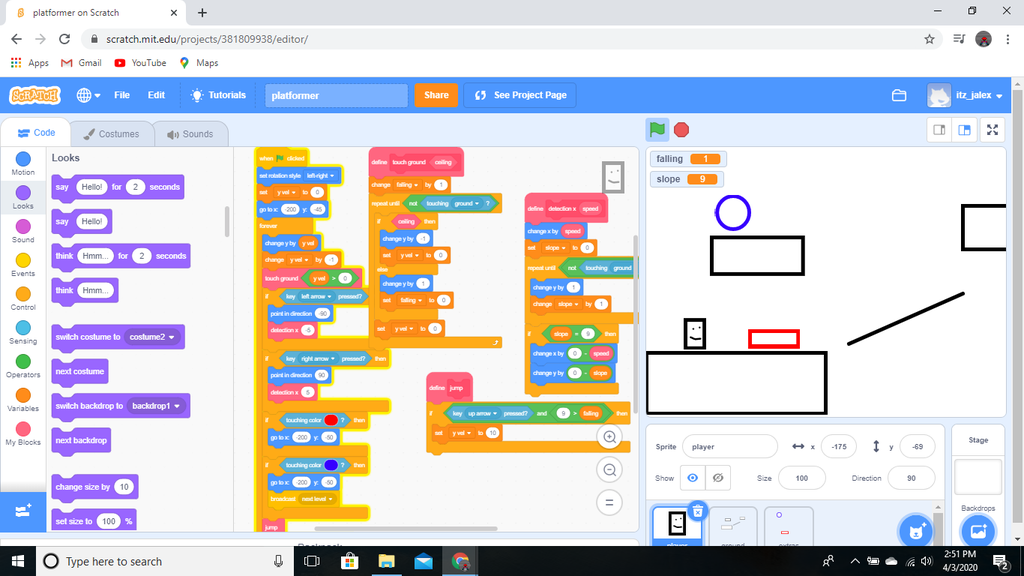Open the language globe dropdown

[x=88, y=95]
